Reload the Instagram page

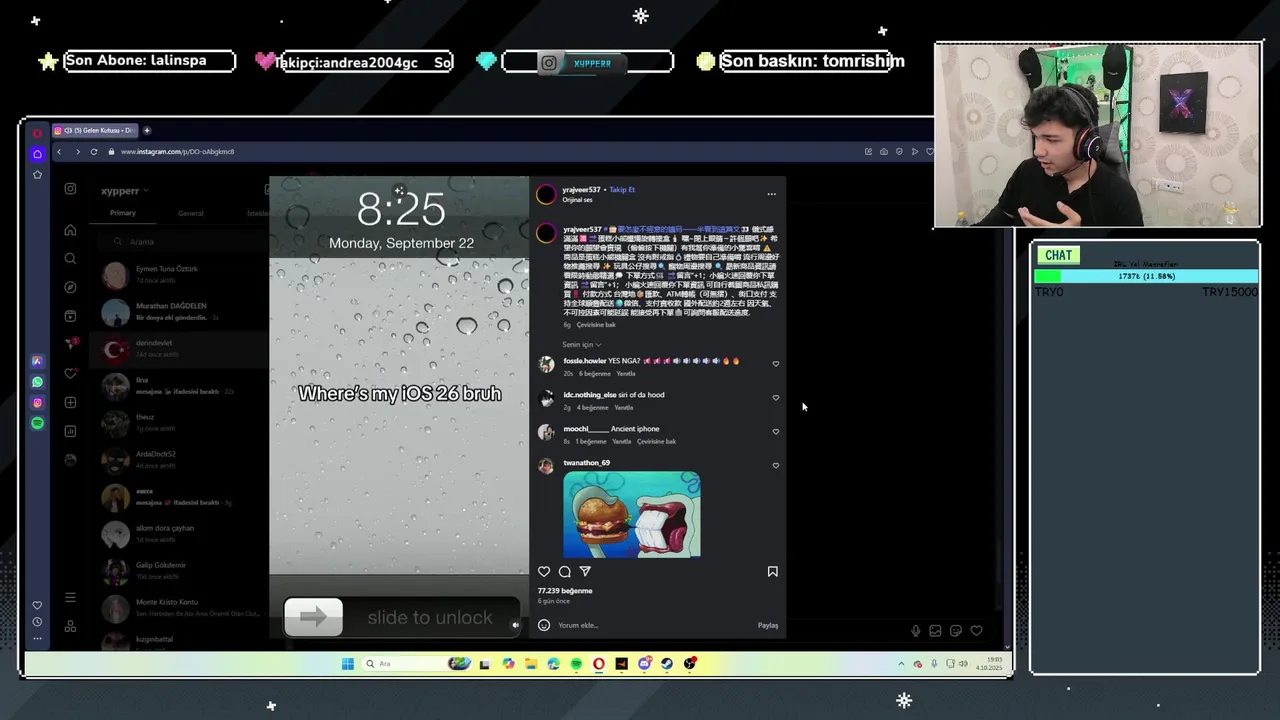tap(94, 152)
